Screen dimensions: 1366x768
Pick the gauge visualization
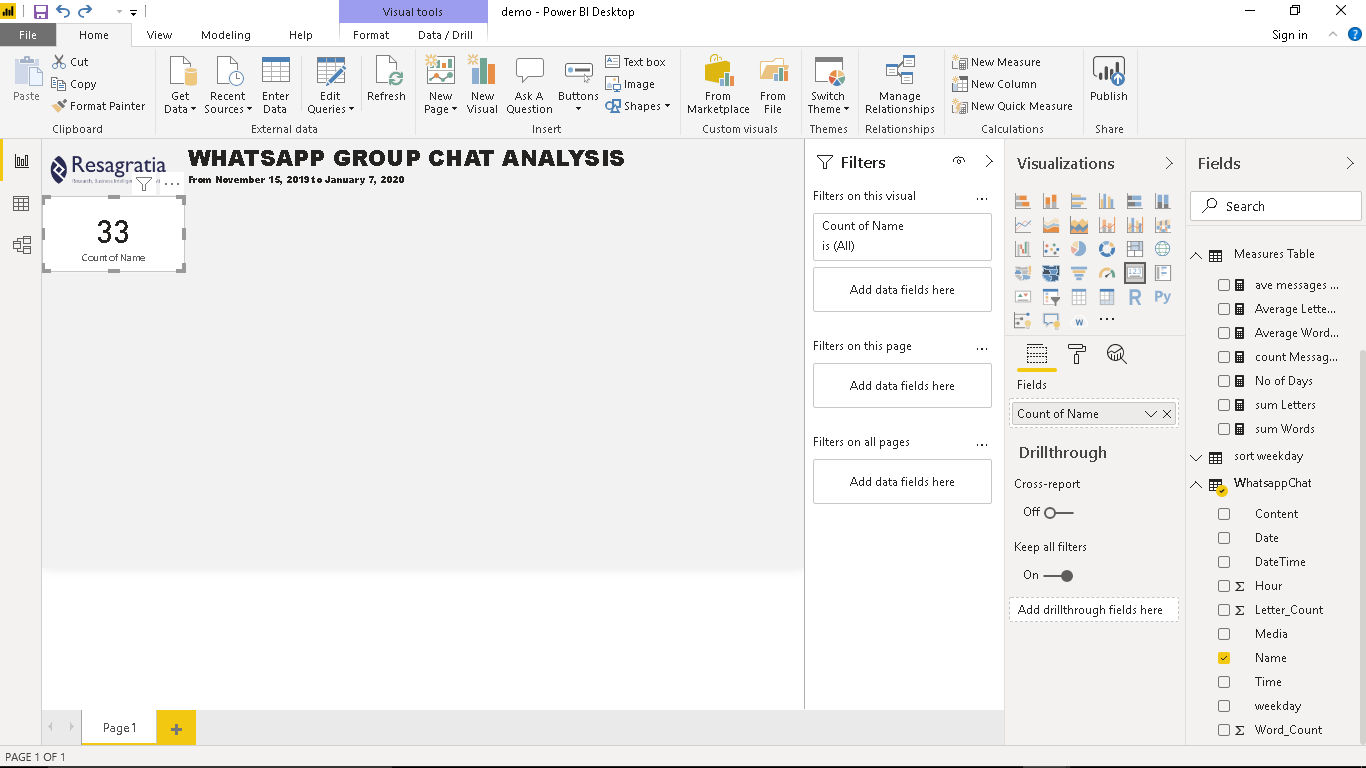1107,273
